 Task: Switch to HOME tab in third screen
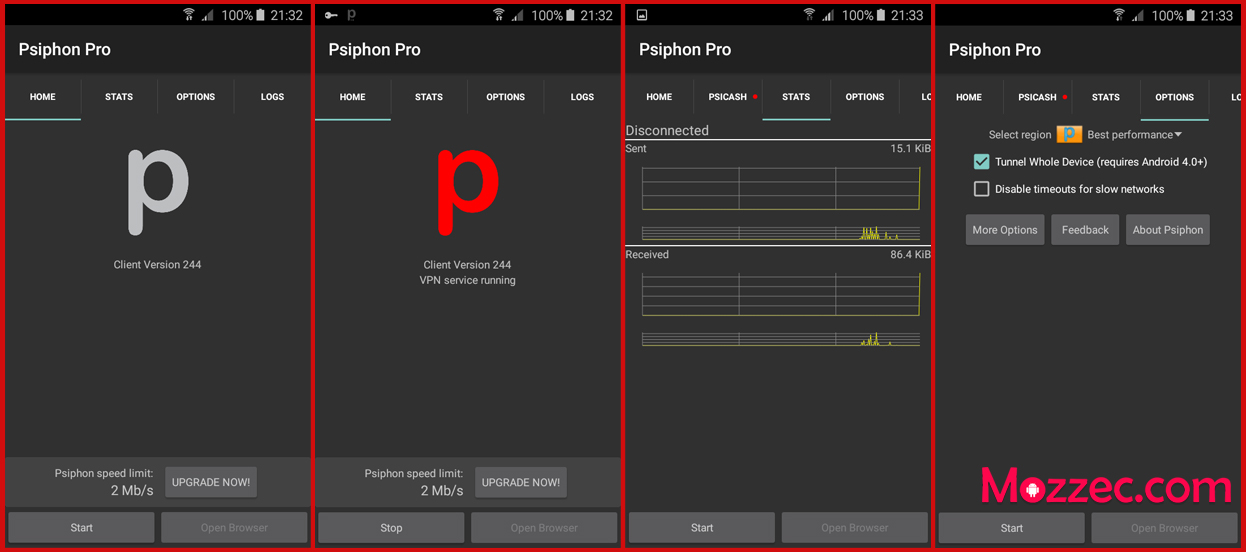659,97
